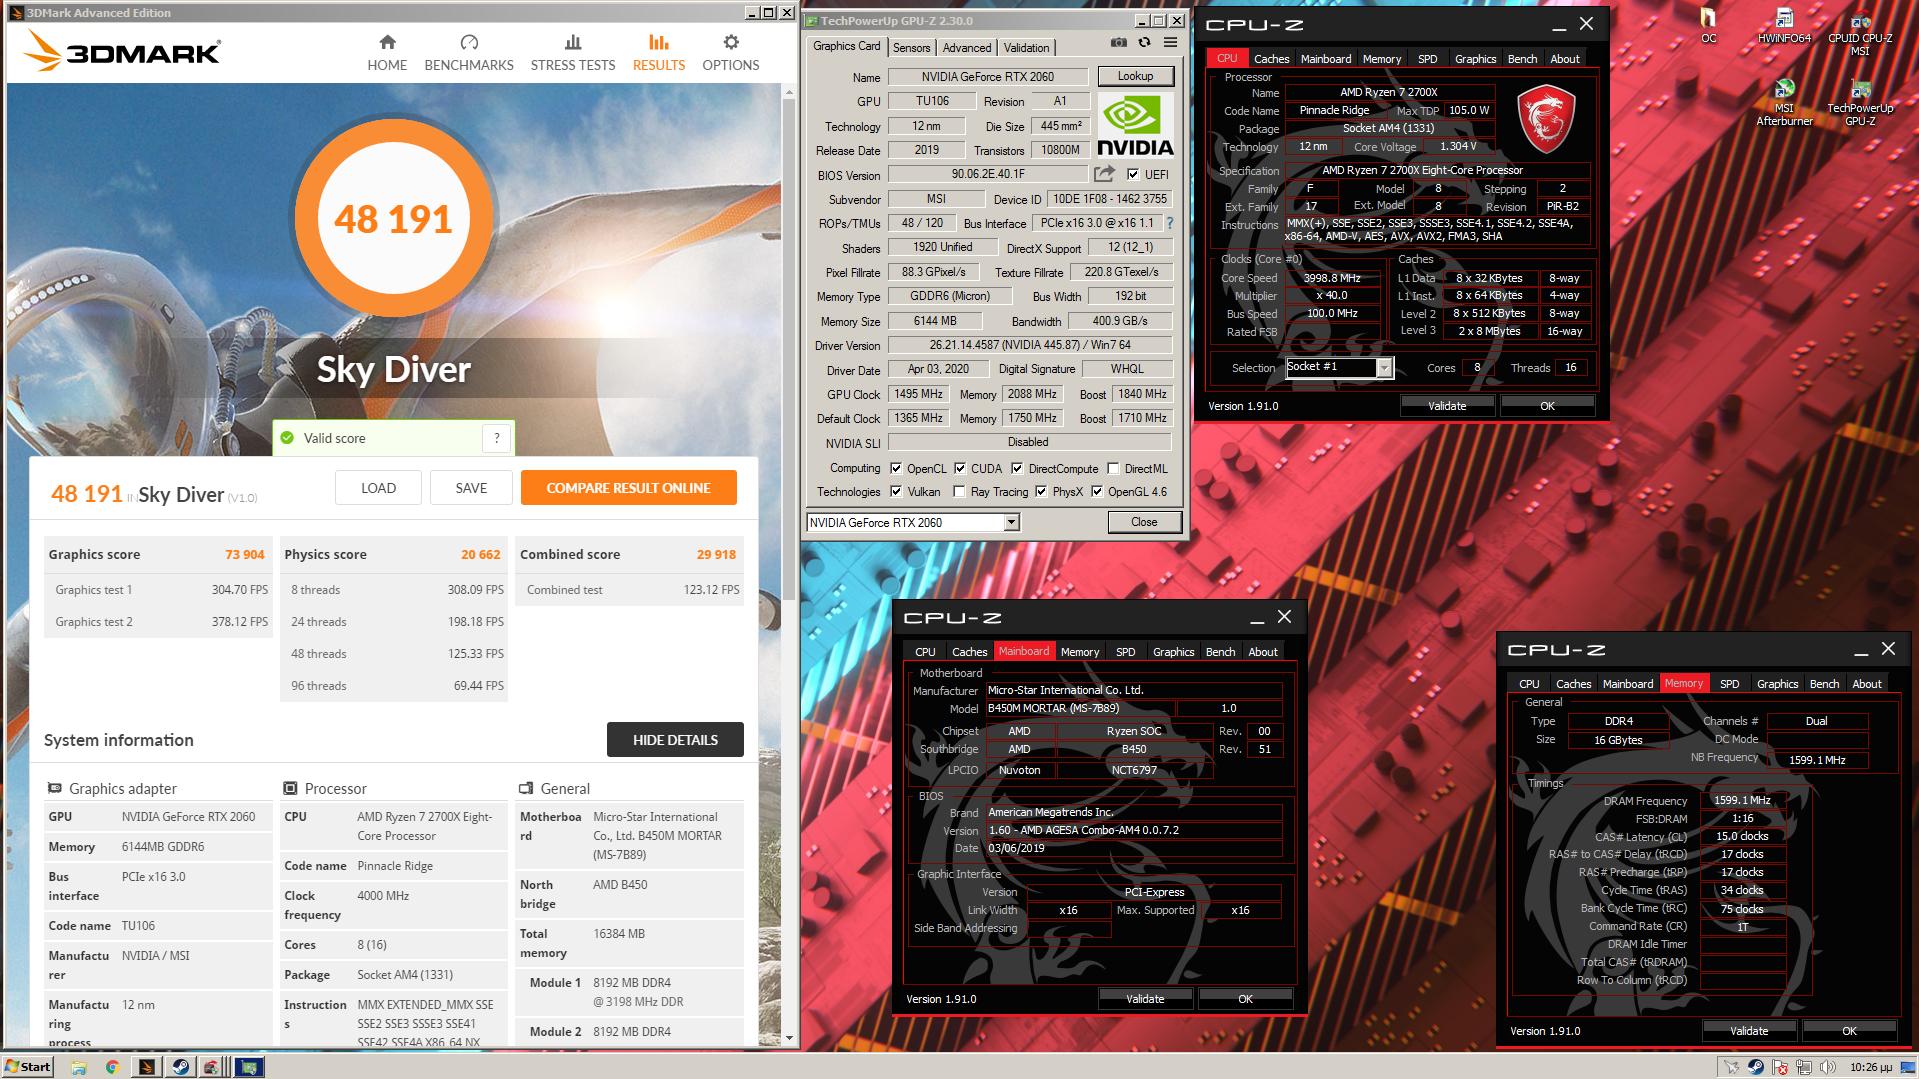Click the scroll down arrow in 3DMark
The width and height of the screenshot is (1919, 1079).
click(789, 1039)
